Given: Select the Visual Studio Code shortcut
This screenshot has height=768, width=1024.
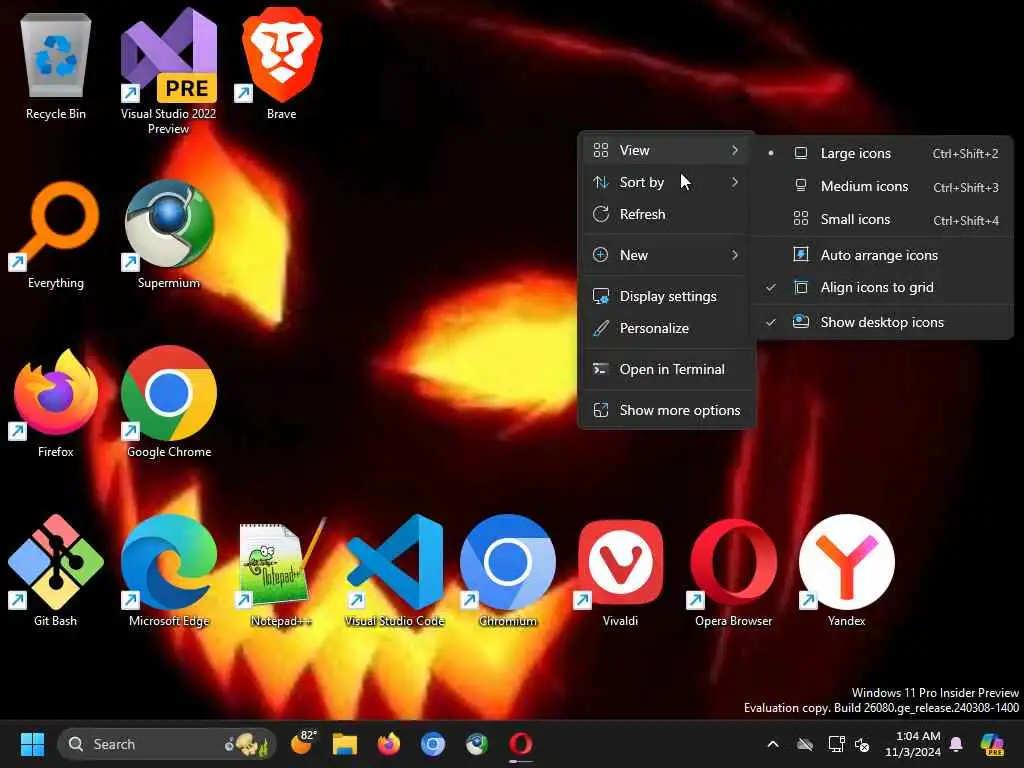Looking at the screenshot, I should [394, 571].
